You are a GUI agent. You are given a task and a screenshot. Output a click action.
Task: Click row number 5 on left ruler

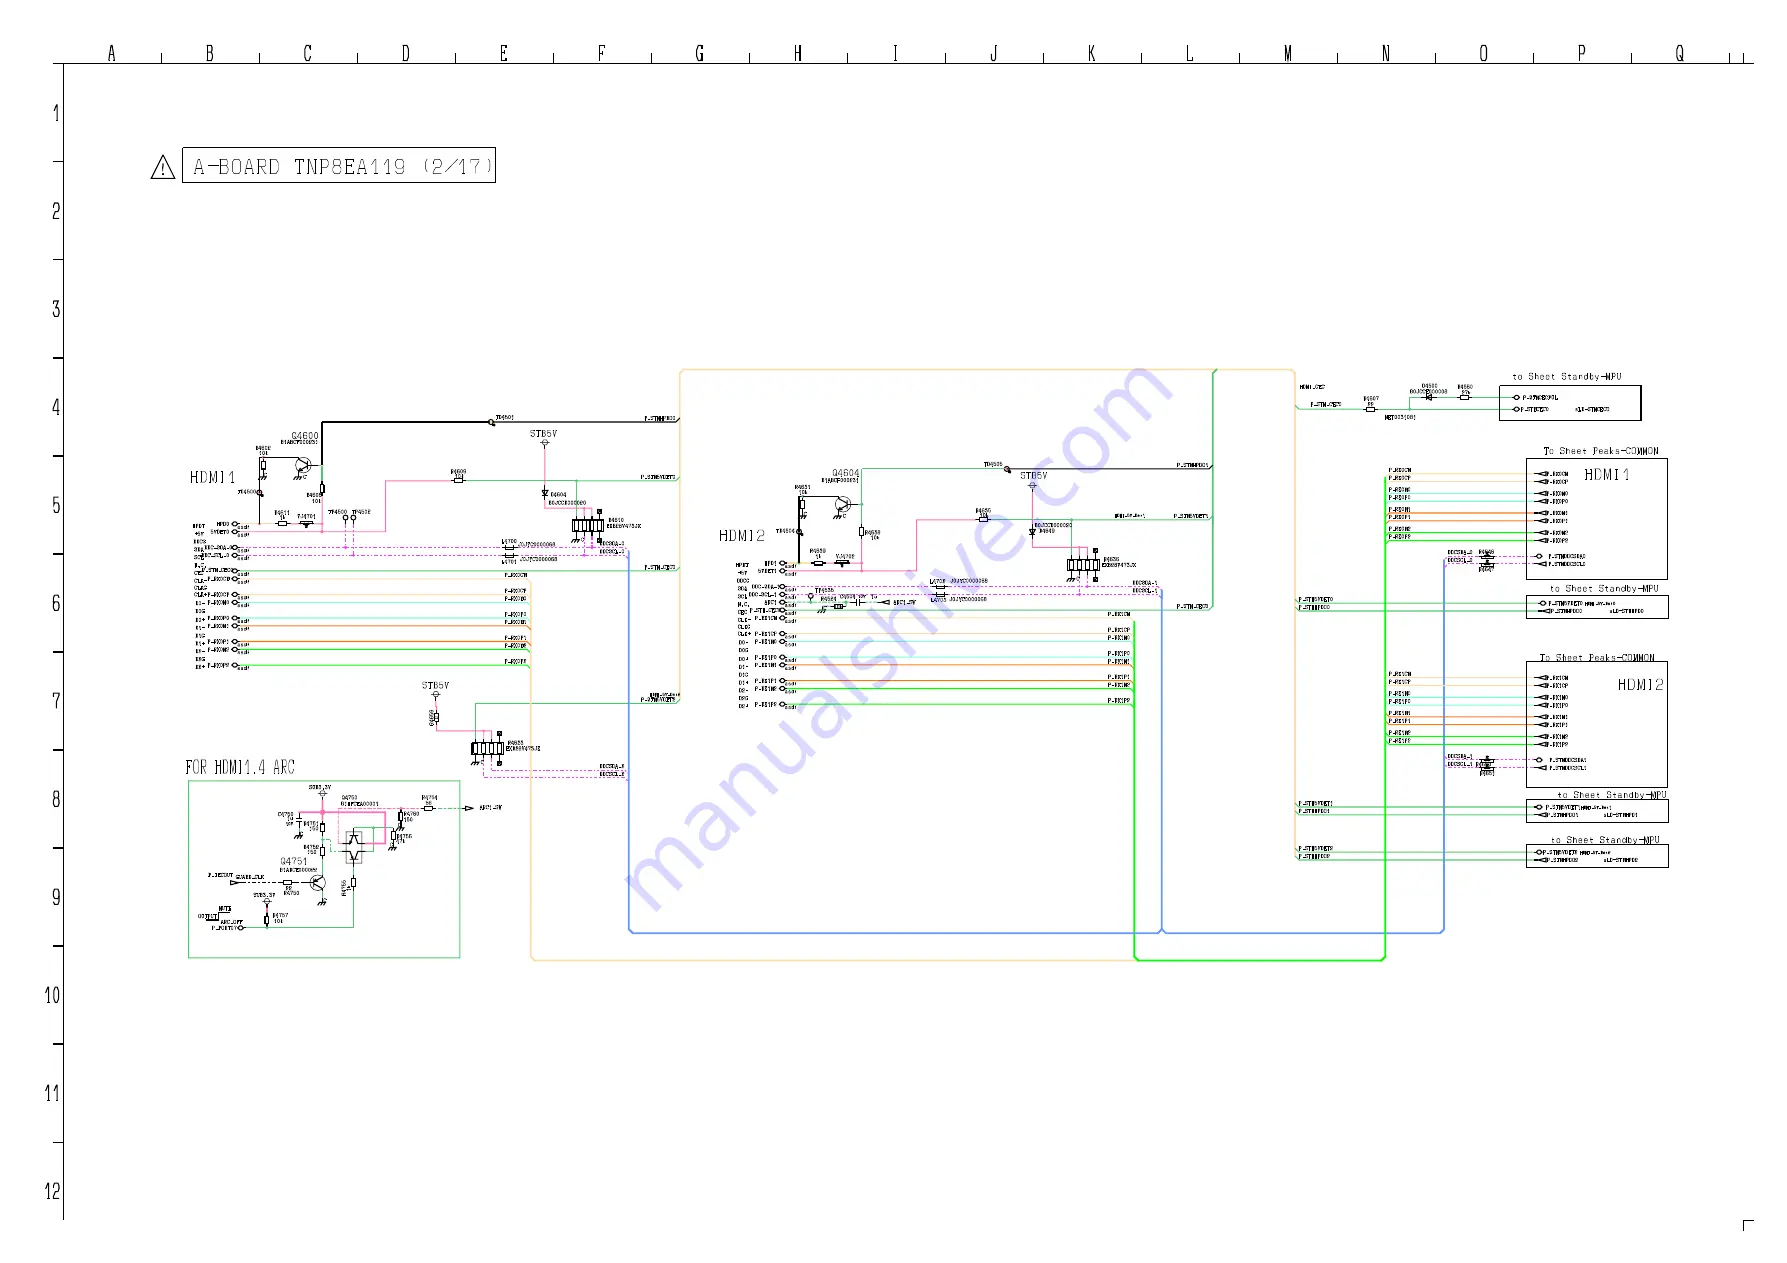(x=56, y=505)
